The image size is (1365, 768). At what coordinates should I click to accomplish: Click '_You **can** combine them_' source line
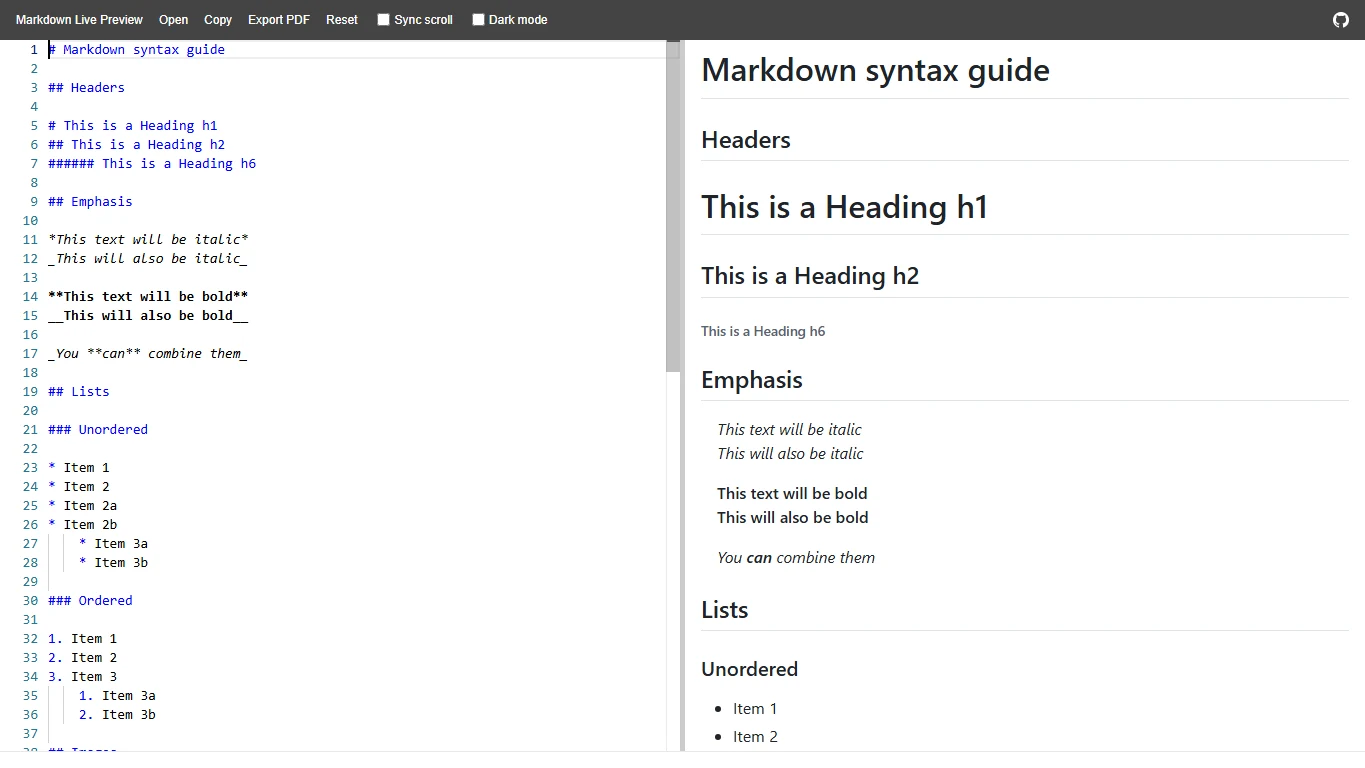(148, 353)
